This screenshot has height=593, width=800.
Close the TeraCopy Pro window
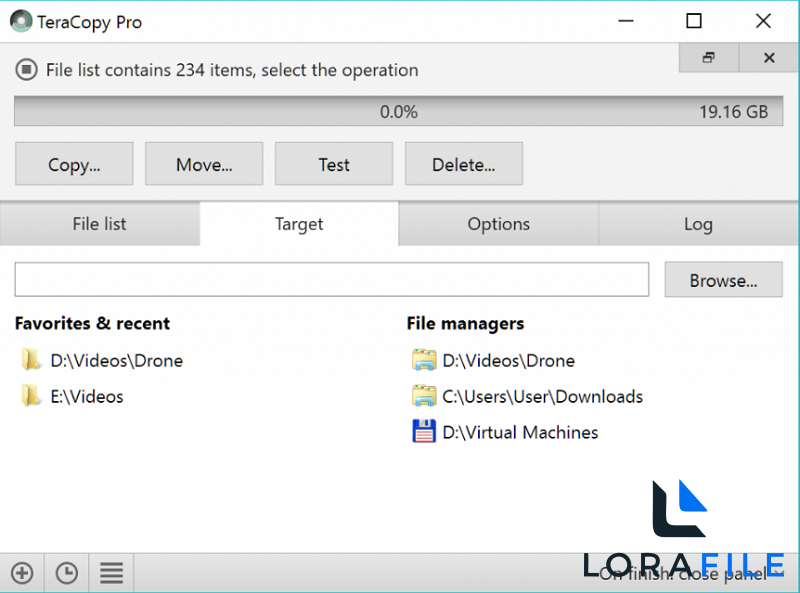[x=763, y=21]
